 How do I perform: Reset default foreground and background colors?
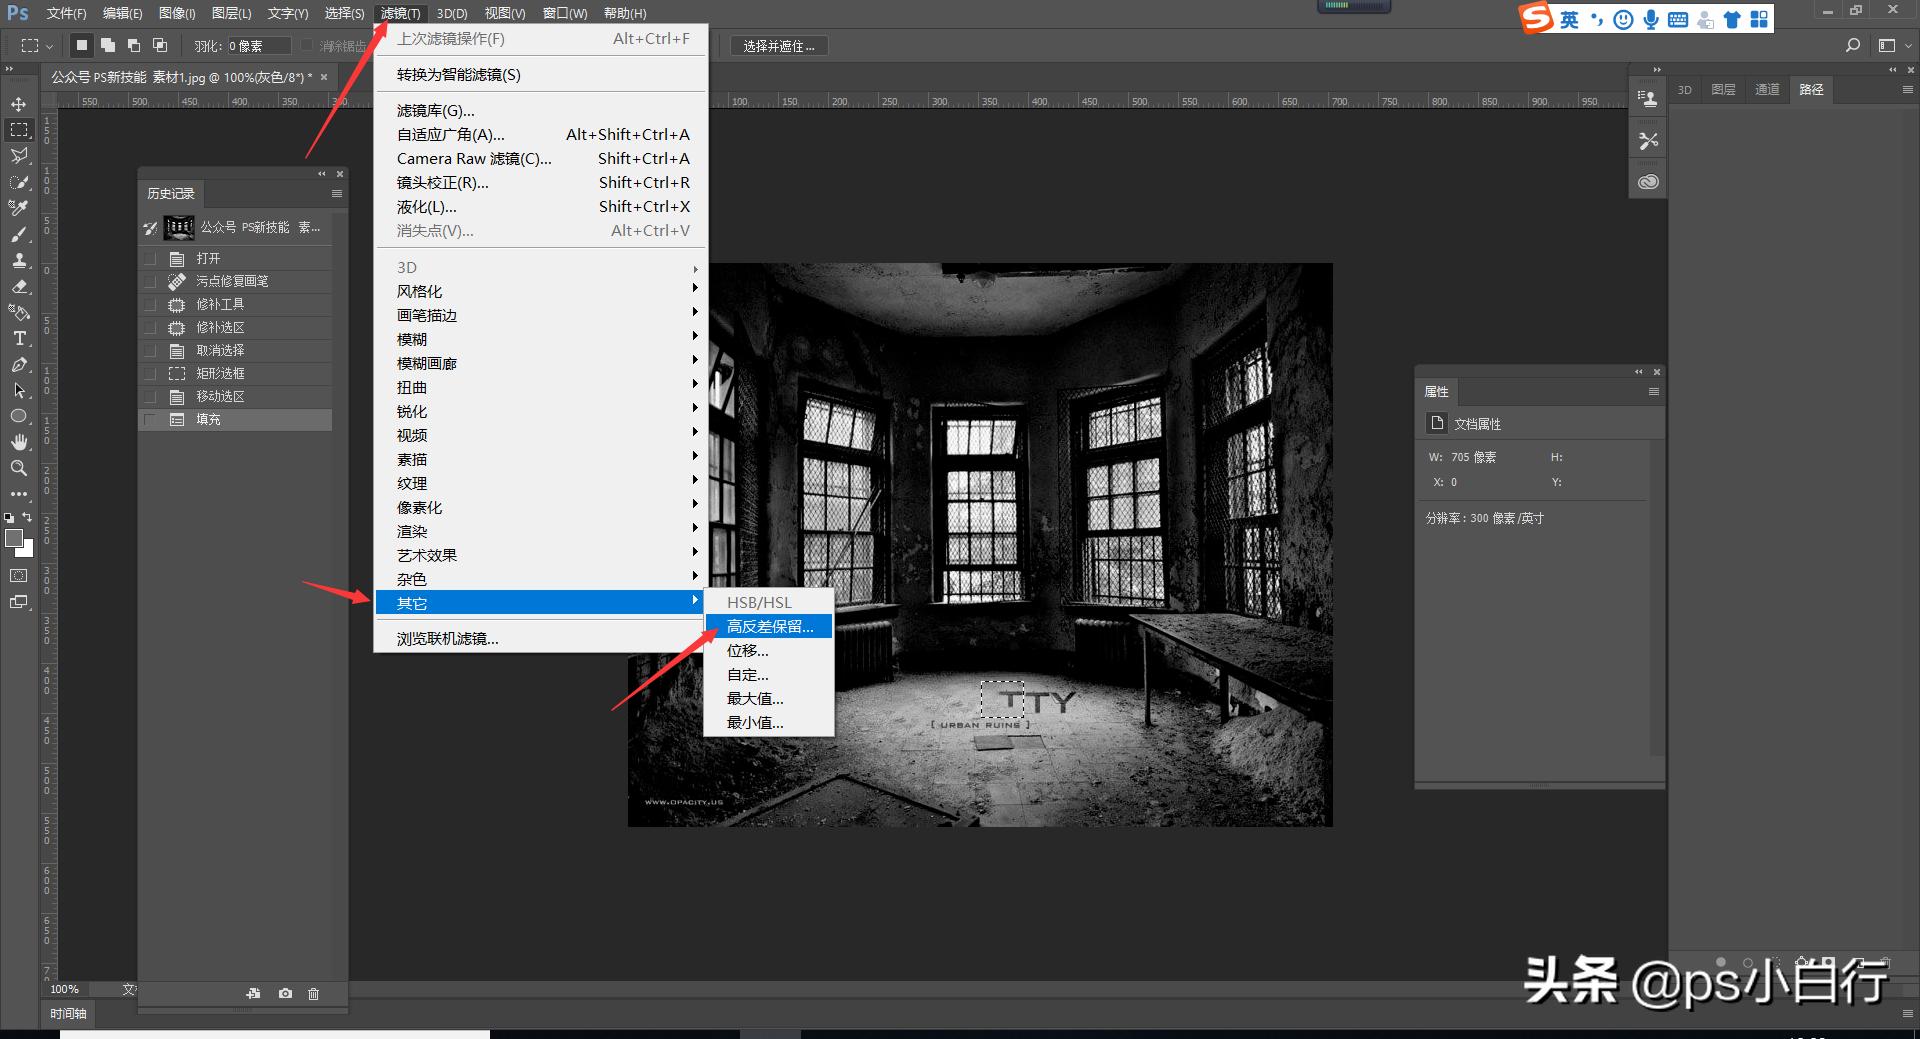point(9,518)
